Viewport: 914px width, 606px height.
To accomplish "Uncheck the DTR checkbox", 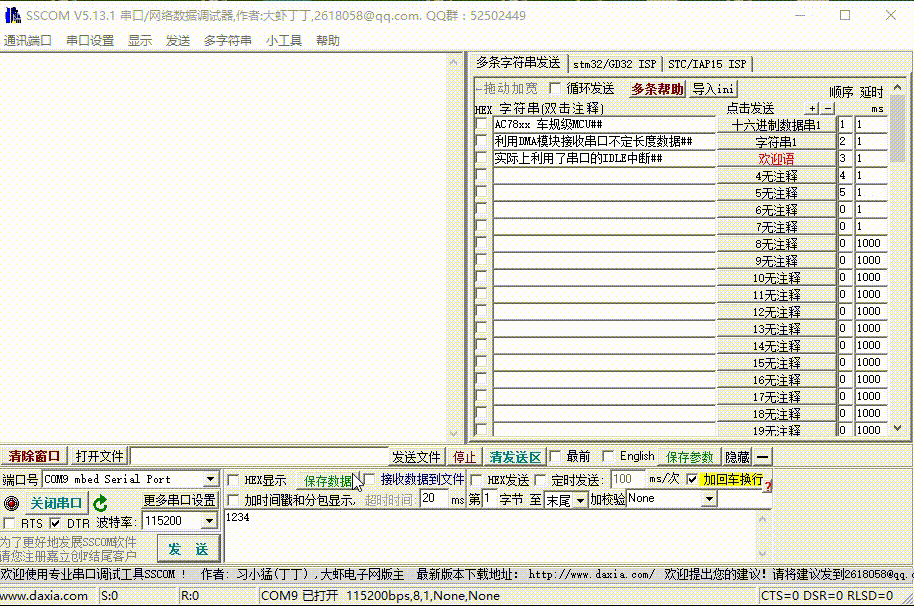I will 55,523.
